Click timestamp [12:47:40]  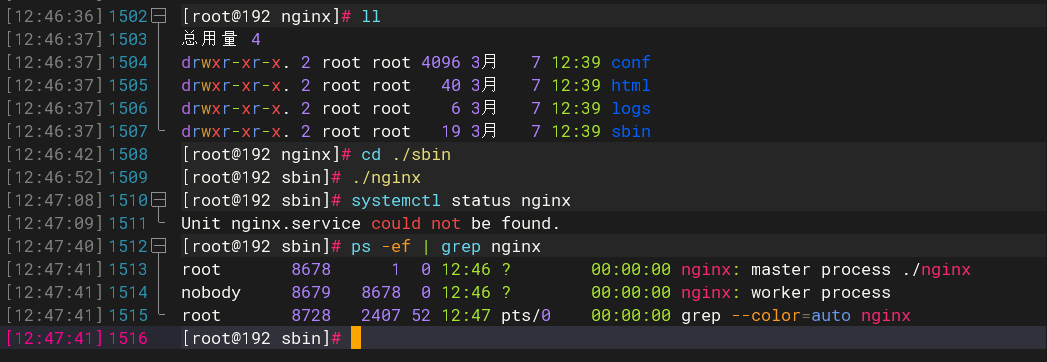pyautogui.click(x=55, y=247)
